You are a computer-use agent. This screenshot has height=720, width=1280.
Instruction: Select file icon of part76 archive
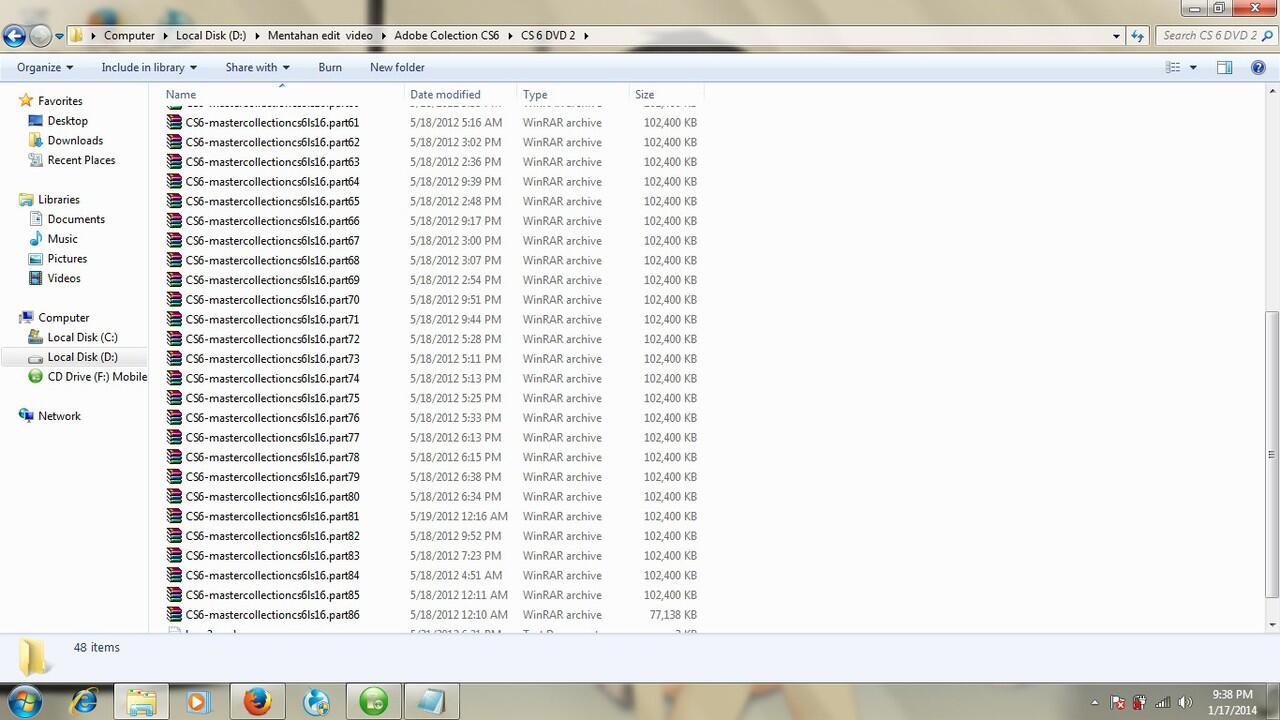point(175,417)
